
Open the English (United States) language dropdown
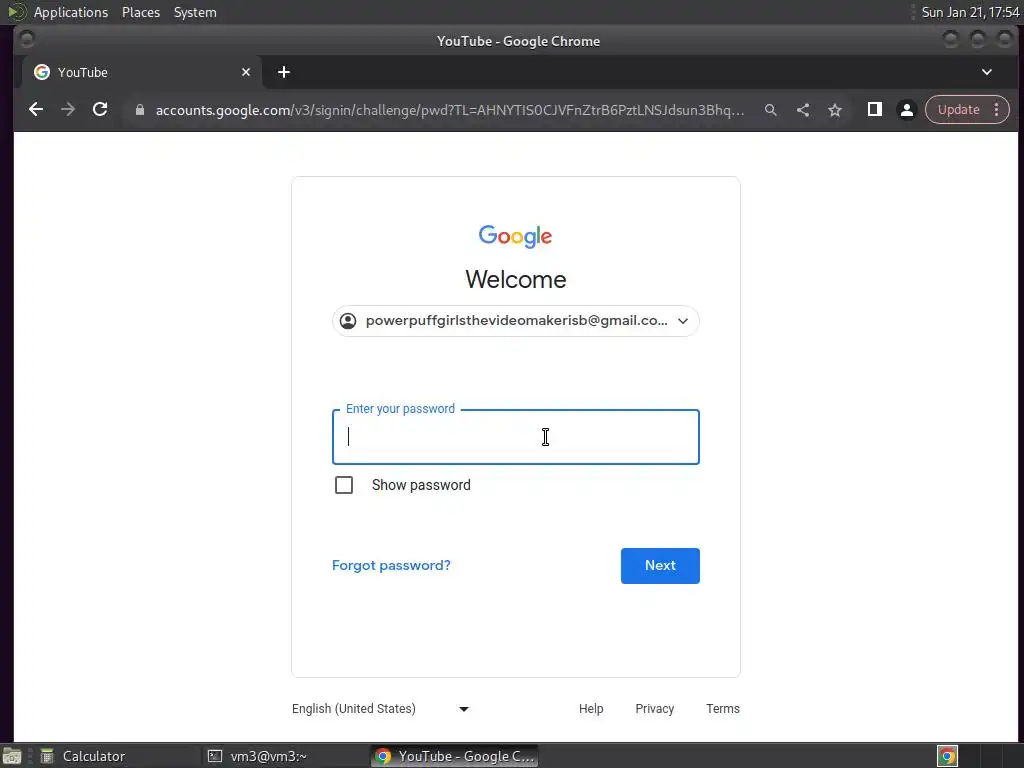(x=380, y=709)
